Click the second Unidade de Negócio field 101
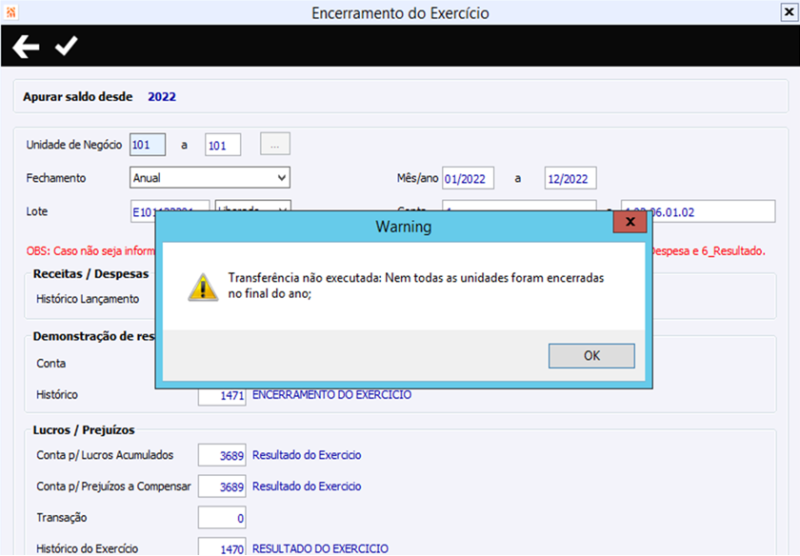 (223, 145)
